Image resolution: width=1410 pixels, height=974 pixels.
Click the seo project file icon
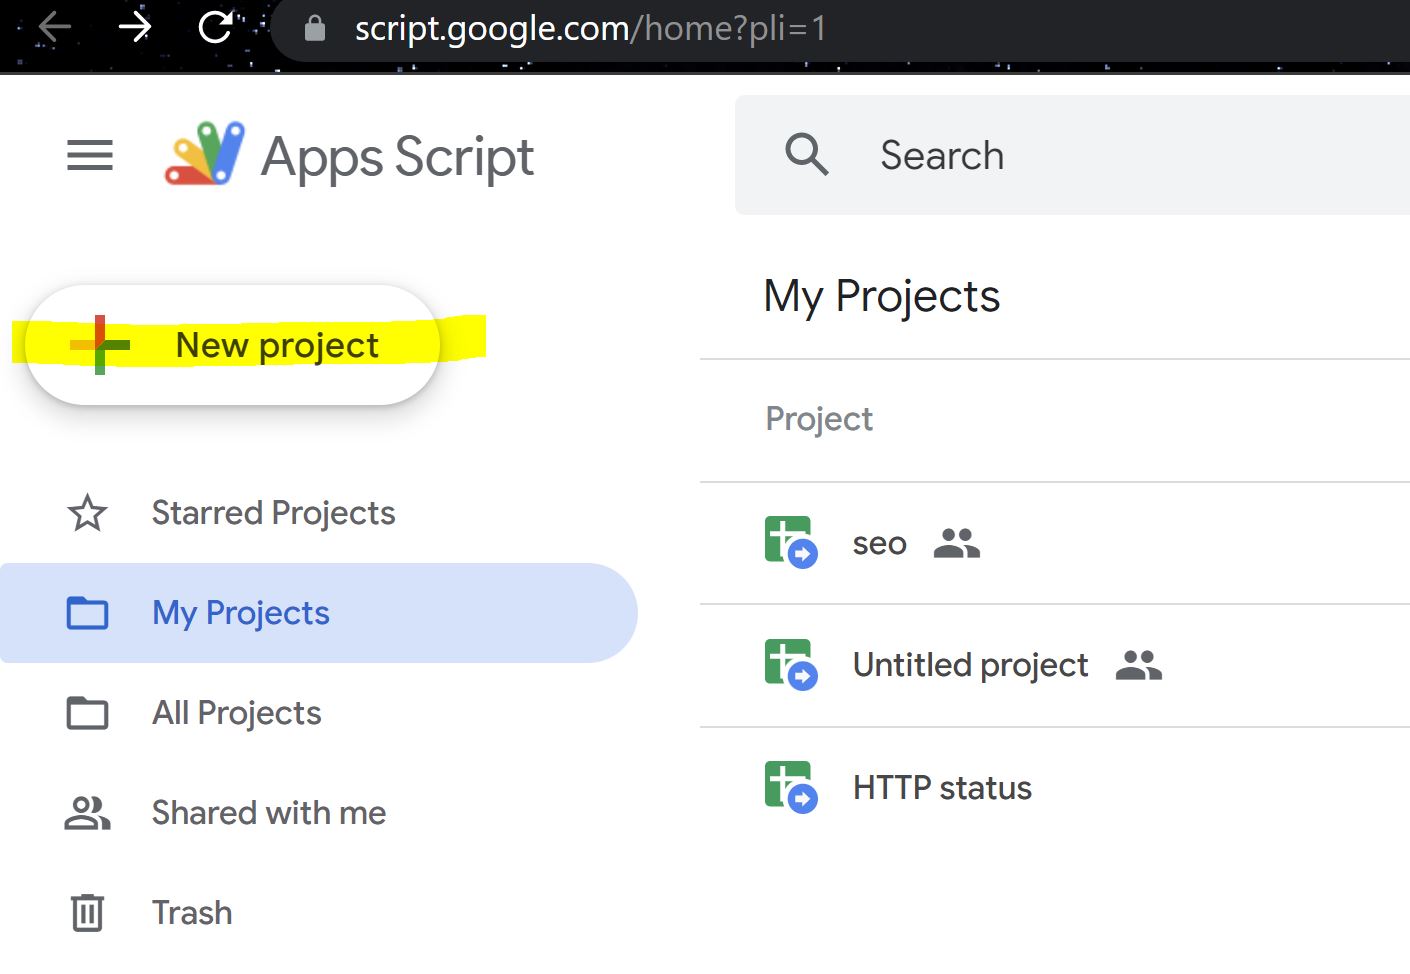[790, 542]
